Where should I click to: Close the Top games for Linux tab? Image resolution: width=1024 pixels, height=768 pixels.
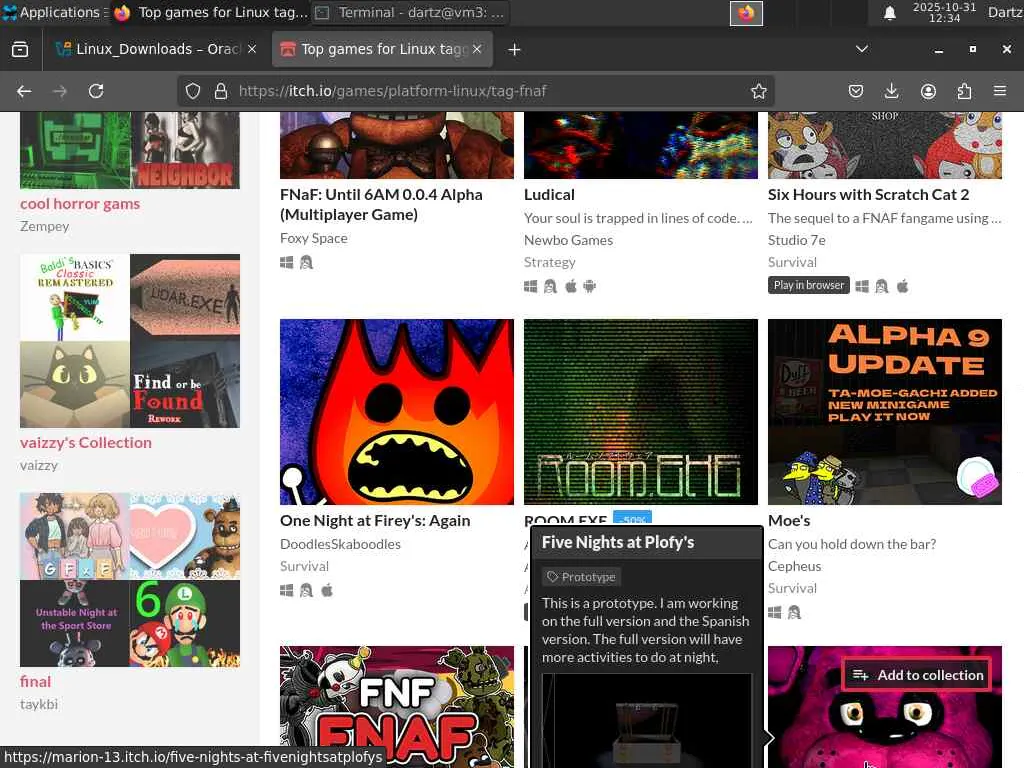coord(477,49)
